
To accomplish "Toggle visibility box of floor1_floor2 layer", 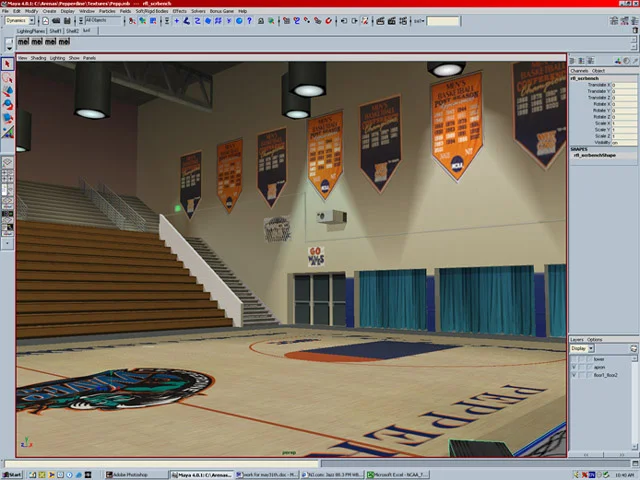I will pos(573,375).
